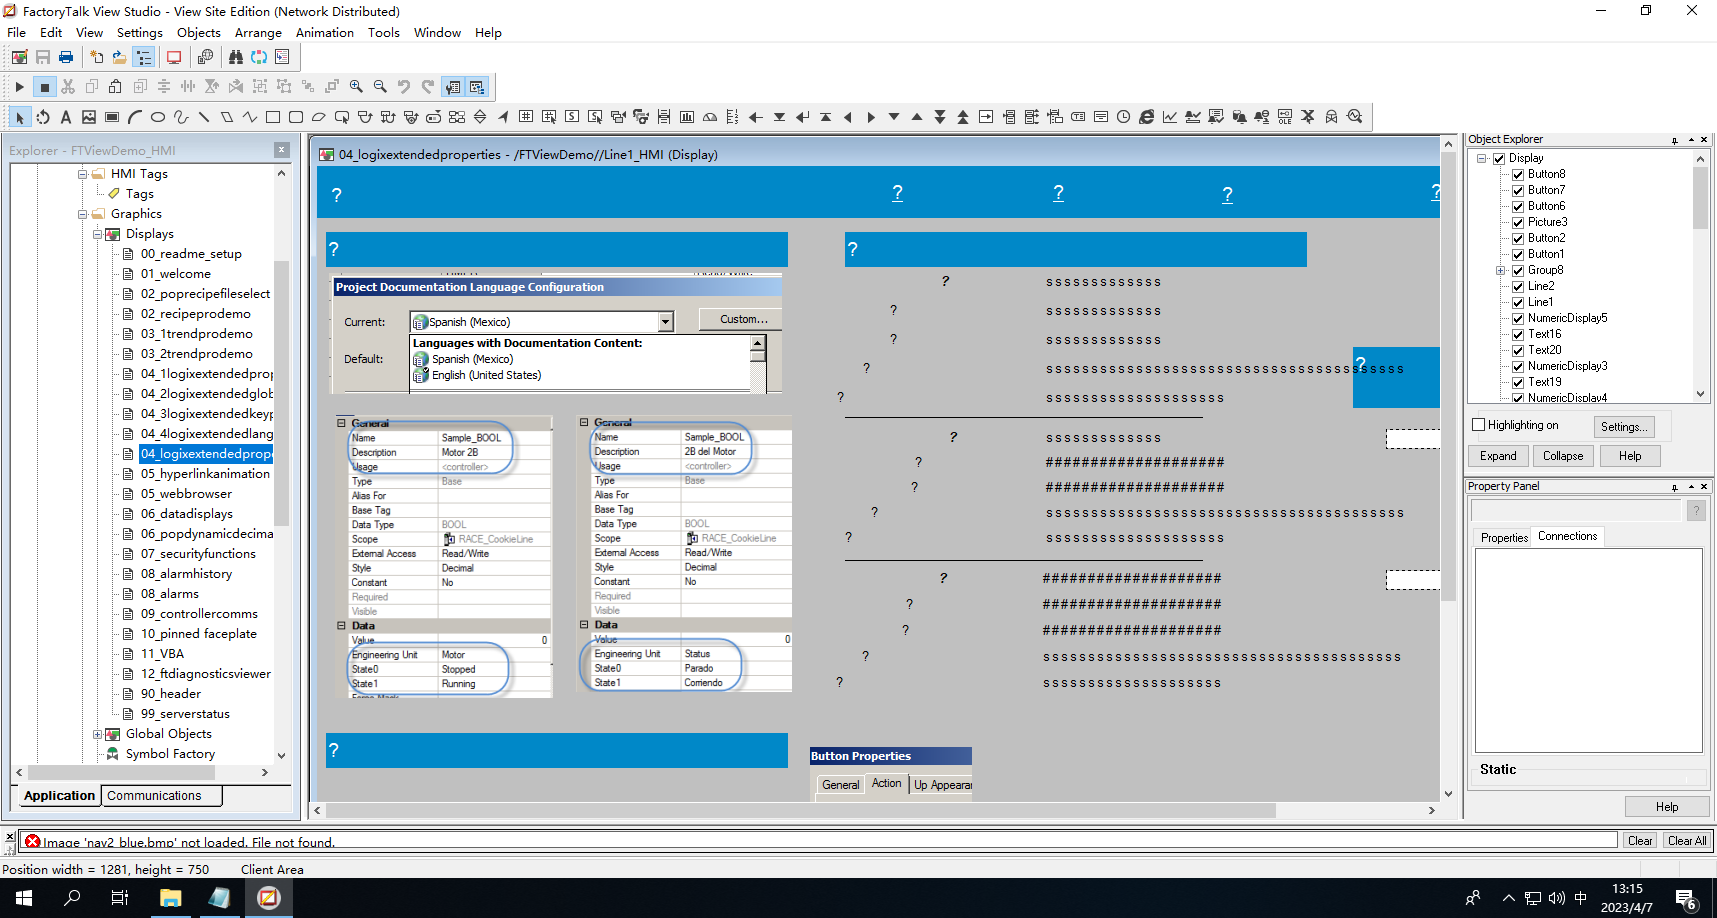Select the OLE object tool
The height and width of the screenshot is (918, 1717).
1285,117
